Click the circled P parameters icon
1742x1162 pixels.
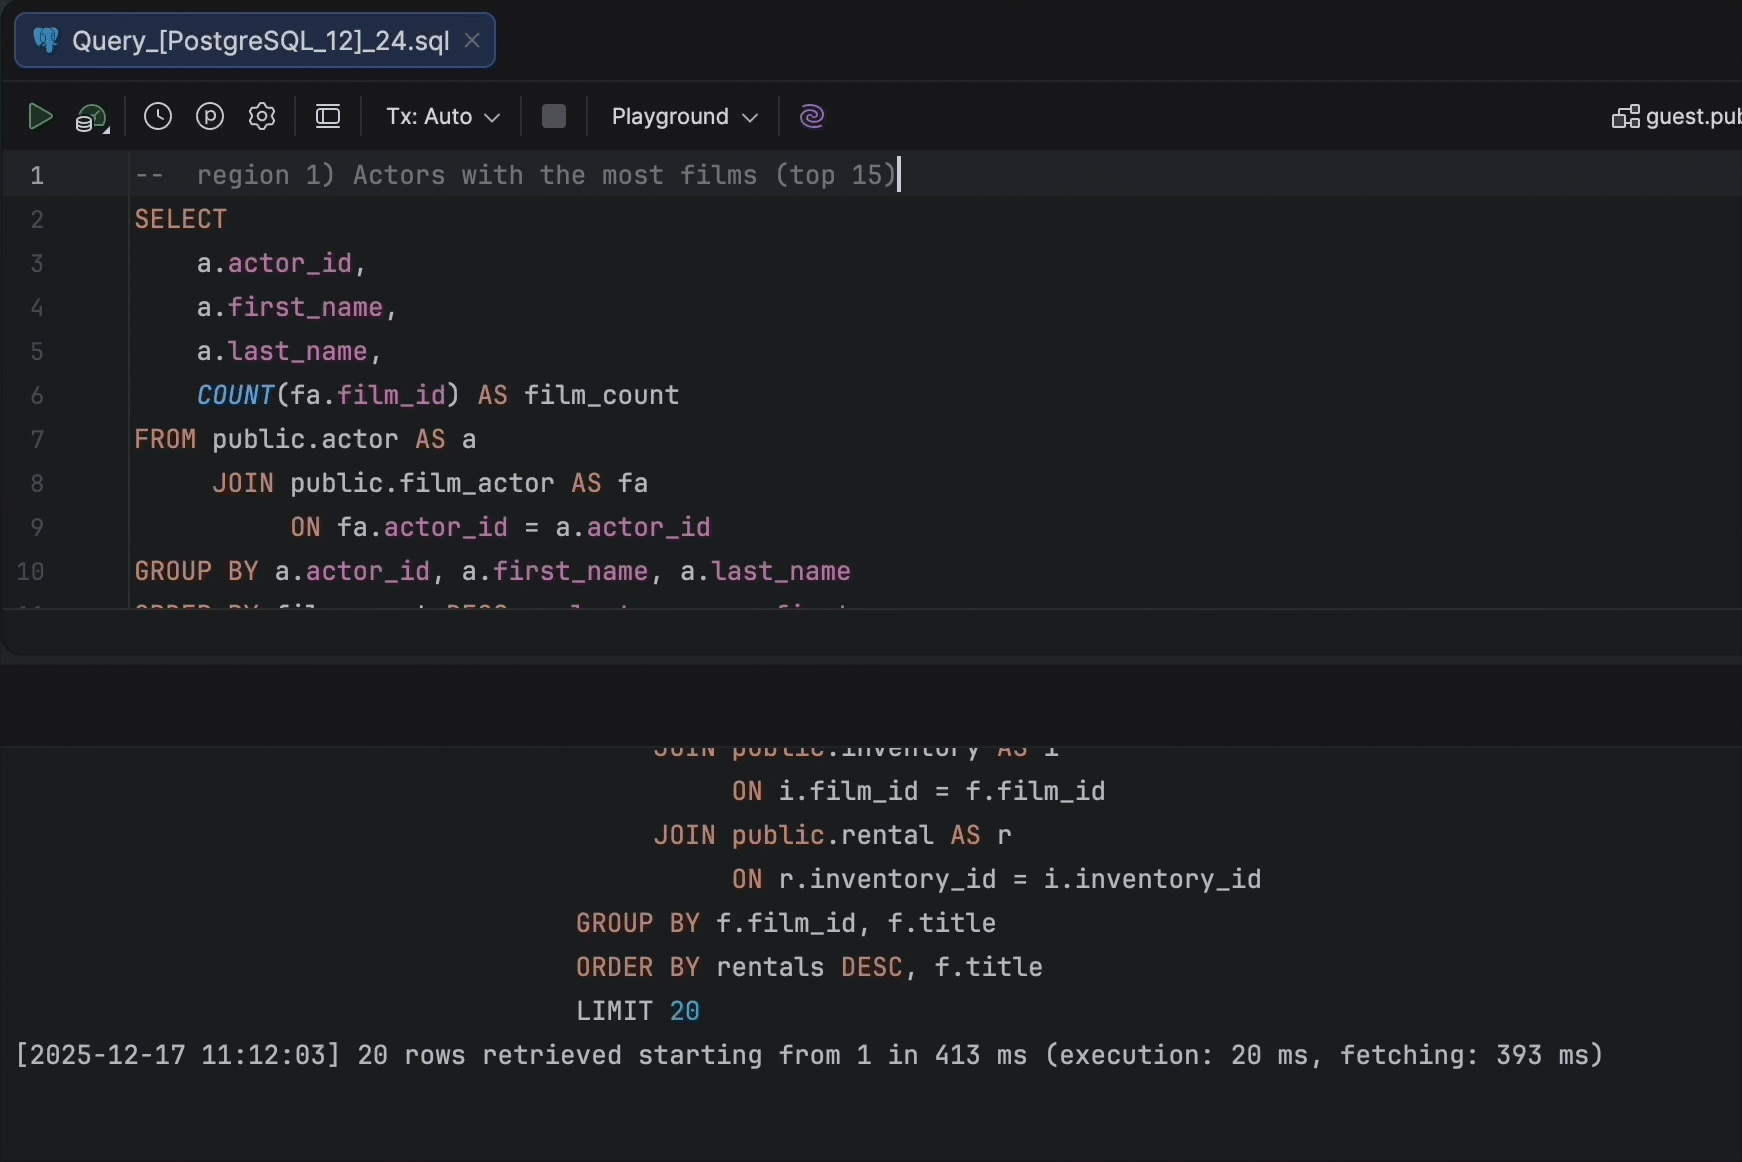pyautogui.click(x=210, y=117)
